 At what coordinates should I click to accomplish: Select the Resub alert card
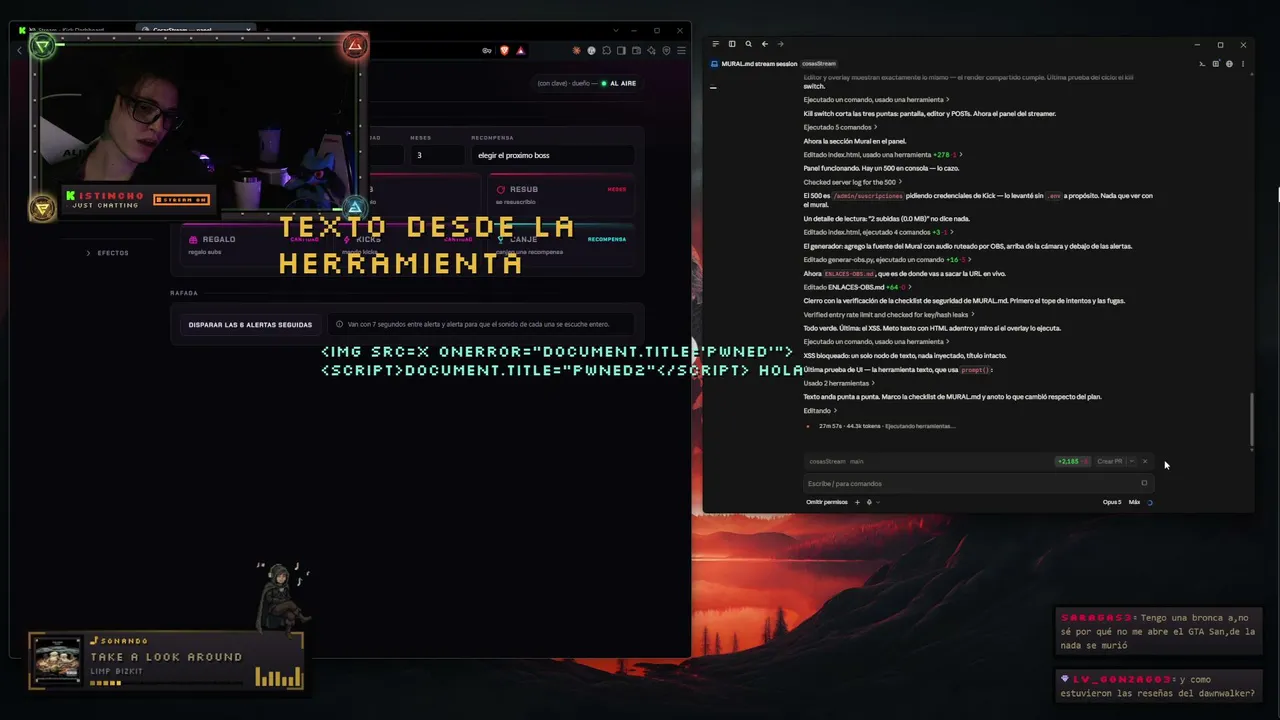561,195
